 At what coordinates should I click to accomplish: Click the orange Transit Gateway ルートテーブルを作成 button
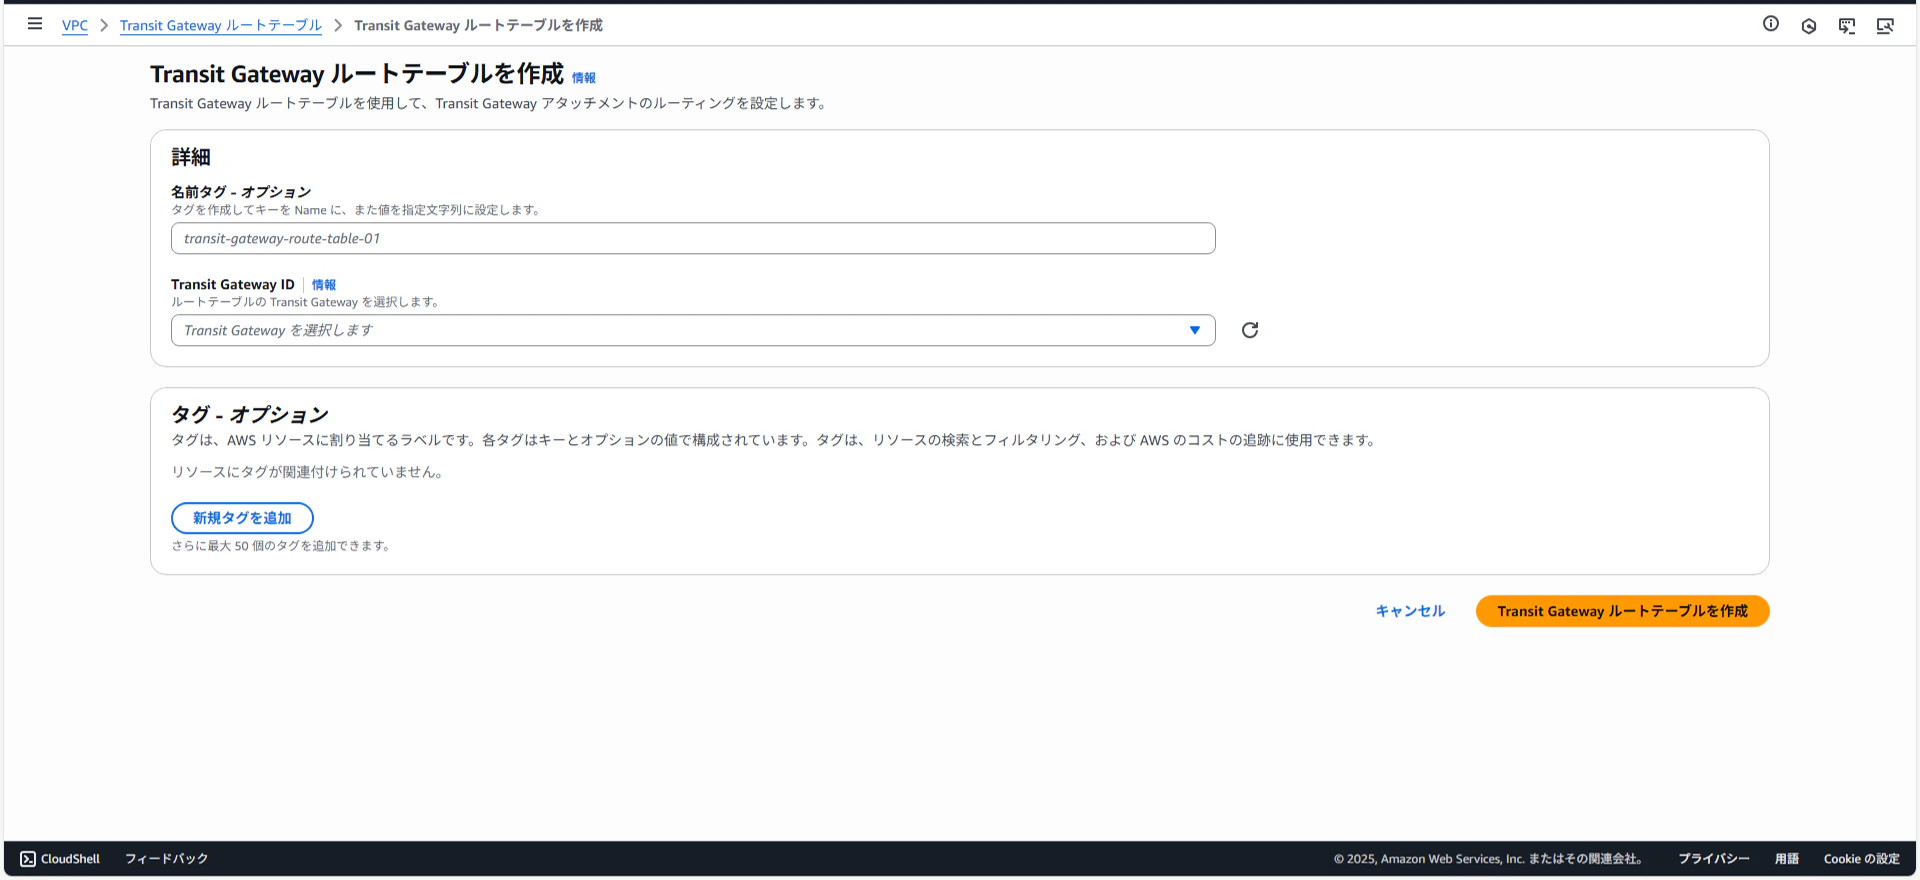pos(1623,611)
